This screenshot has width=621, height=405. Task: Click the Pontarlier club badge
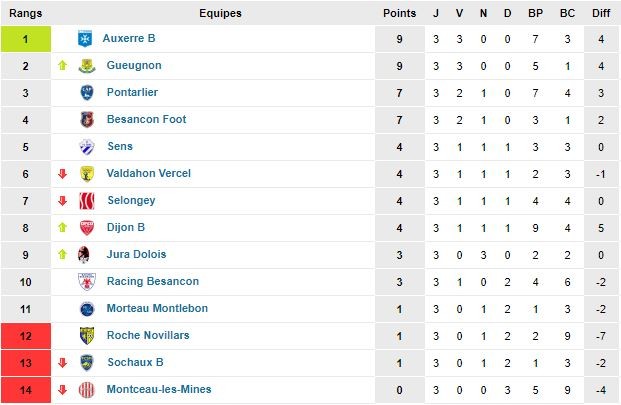click(x=87, y=93)
